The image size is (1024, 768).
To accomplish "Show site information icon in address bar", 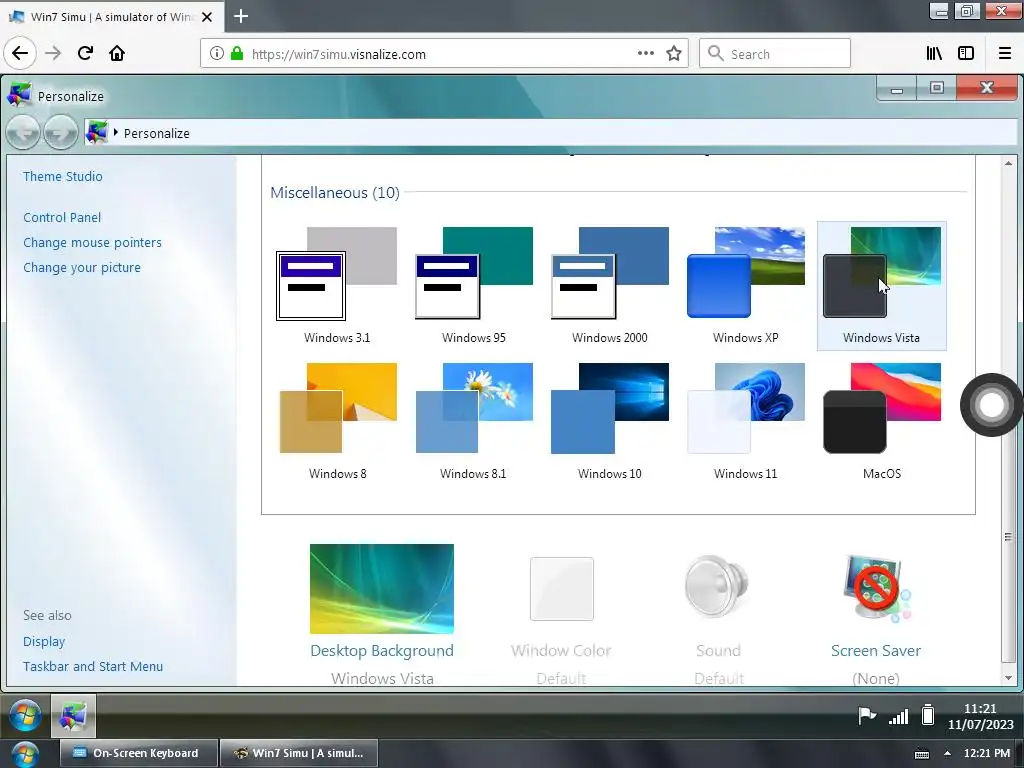I will (217, 54).
